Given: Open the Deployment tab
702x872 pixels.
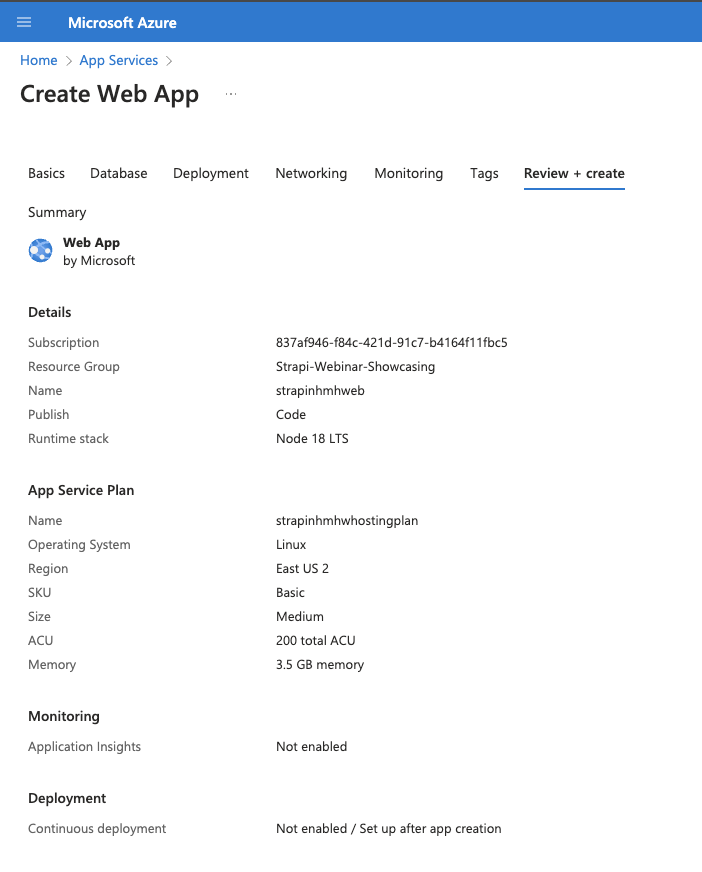Looking at the screenshot, I should click(x=211, y=174).
